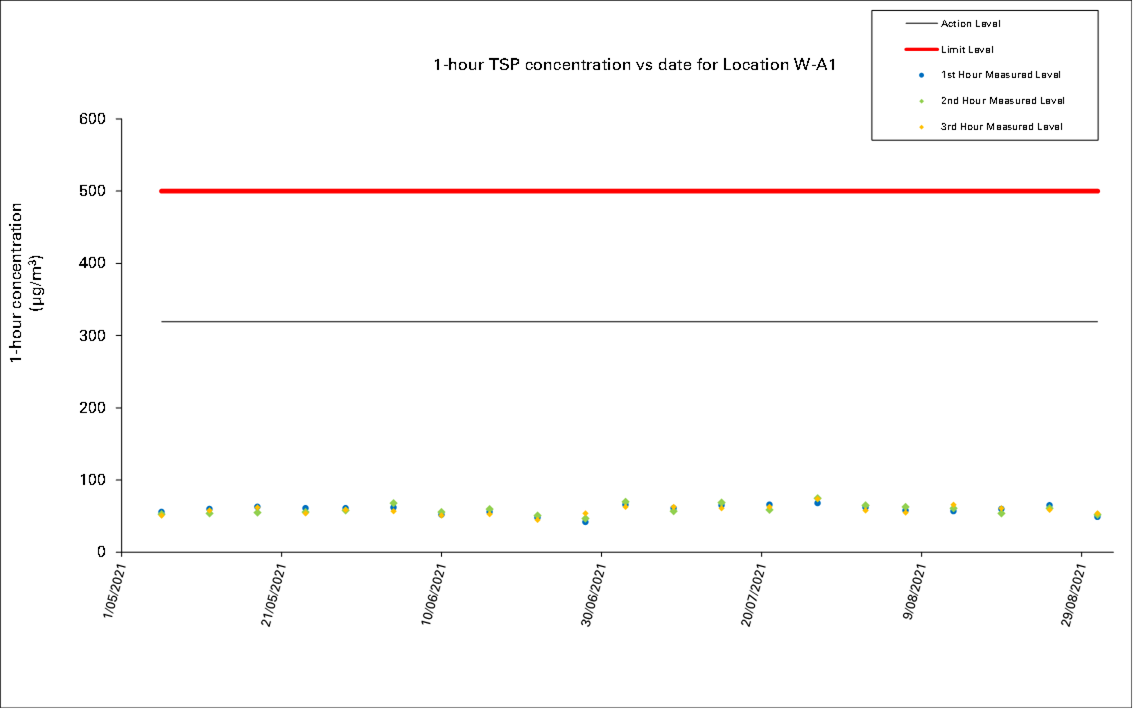This screenshot has height=709, width=1133.
Task: Click the chart title for Location W-A1
Action: 633,65
